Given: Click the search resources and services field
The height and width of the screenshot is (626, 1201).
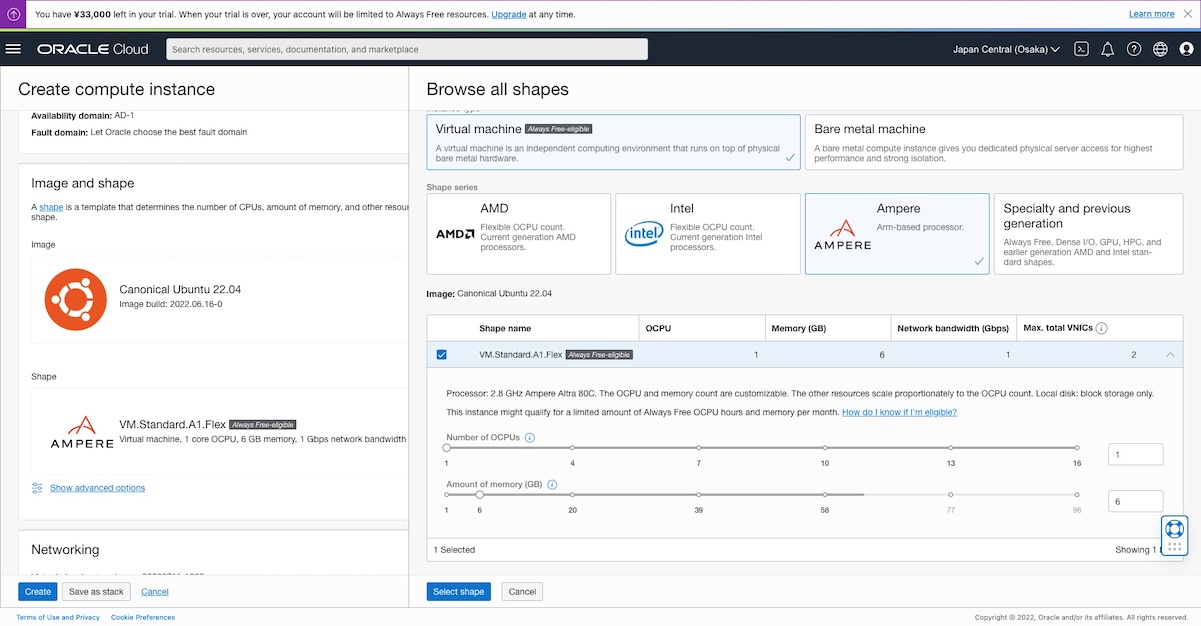Looking at the screenshot, I should coord(407,49).
